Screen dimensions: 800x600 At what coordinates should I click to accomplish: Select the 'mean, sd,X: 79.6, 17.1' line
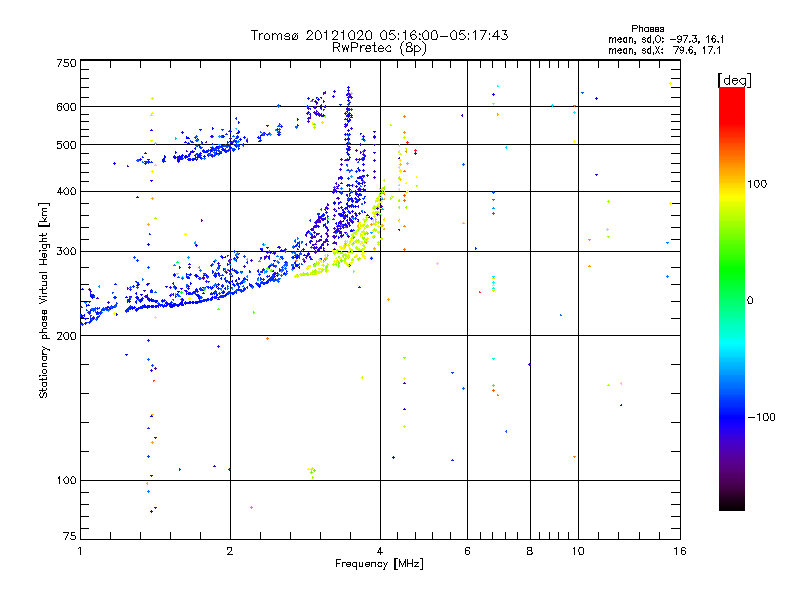pos(664,51)
